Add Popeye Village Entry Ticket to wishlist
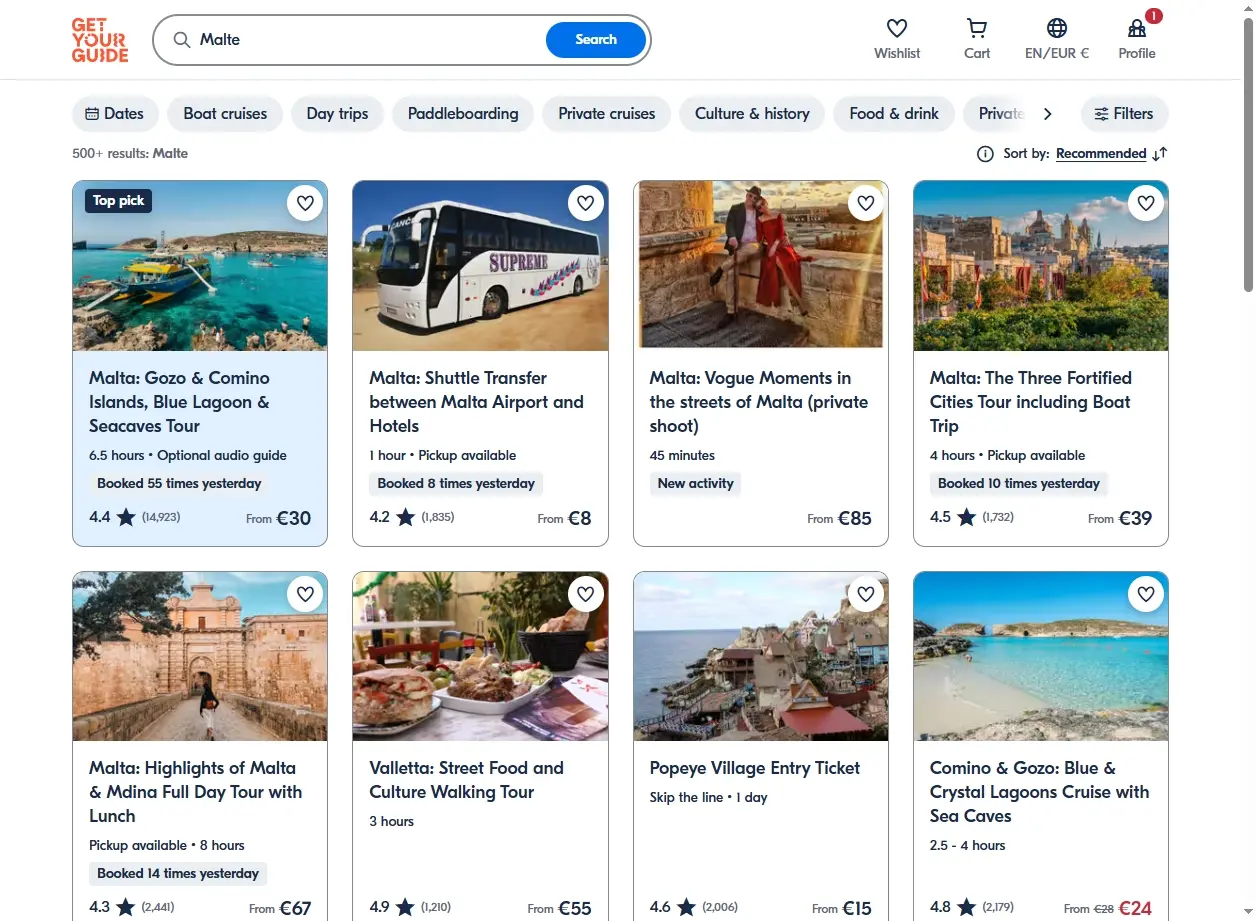The width and height of the screenshot is (1256, 921). click(866, 594)
